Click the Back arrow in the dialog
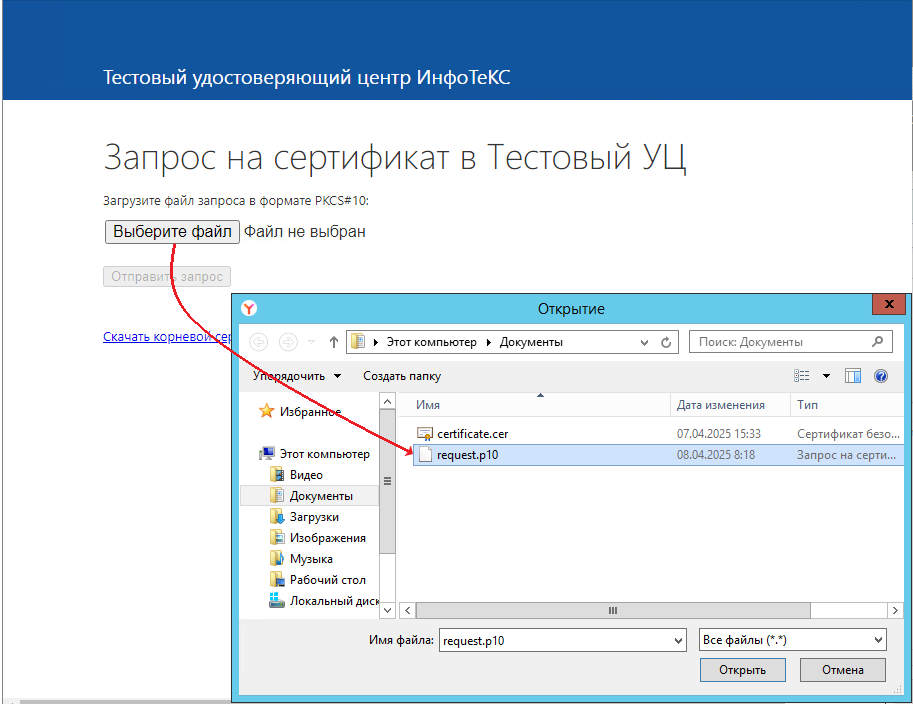The image size is (913, 704). [259, 342]
